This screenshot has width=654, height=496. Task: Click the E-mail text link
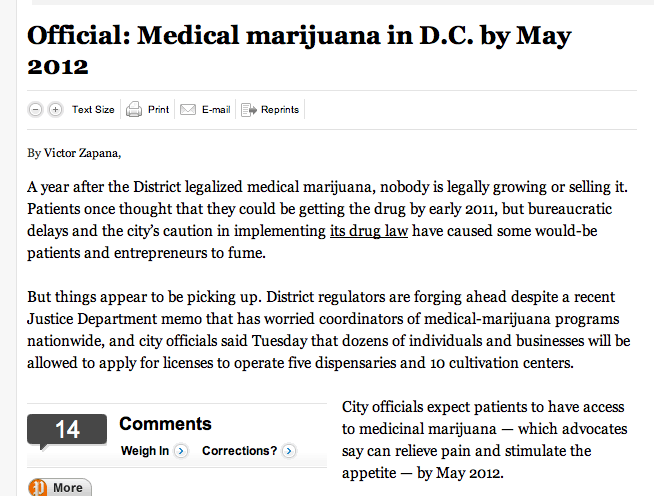coord(216,110)
